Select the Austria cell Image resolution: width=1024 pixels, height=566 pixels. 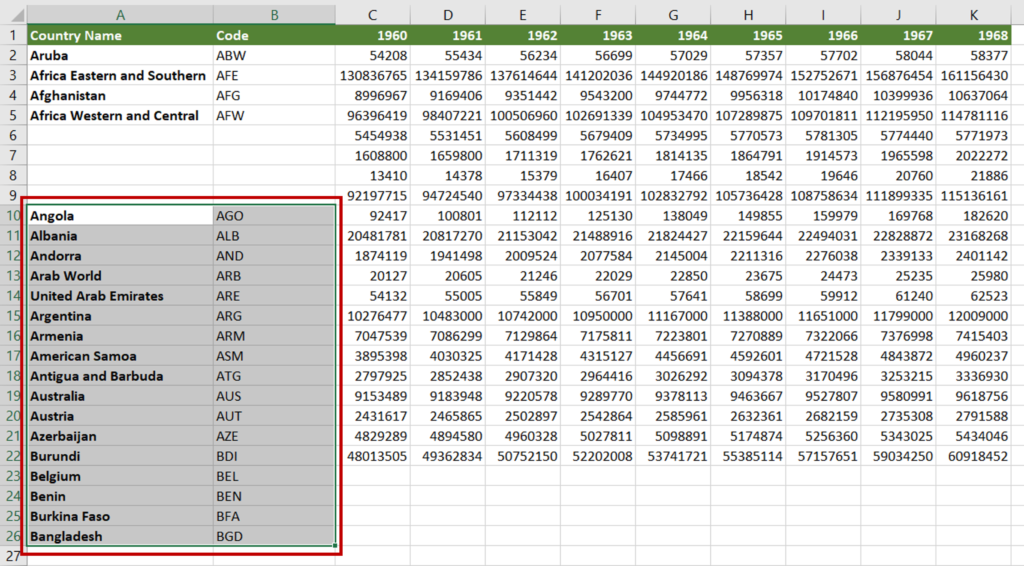click(120, 416)
